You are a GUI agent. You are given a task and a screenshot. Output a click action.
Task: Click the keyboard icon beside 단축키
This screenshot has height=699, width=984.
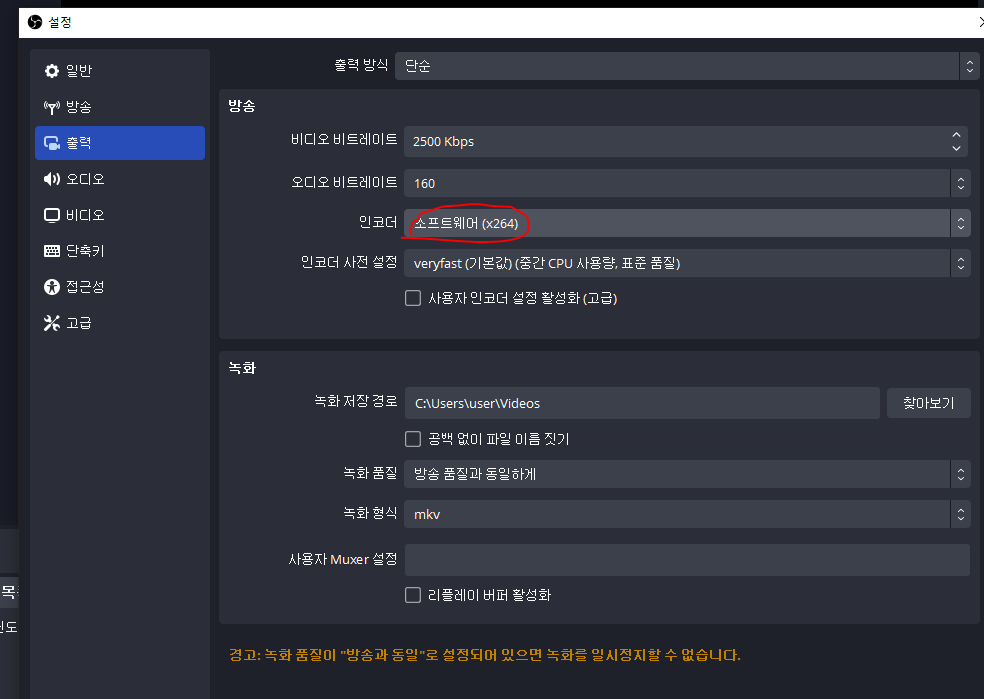tap(51, 251)
